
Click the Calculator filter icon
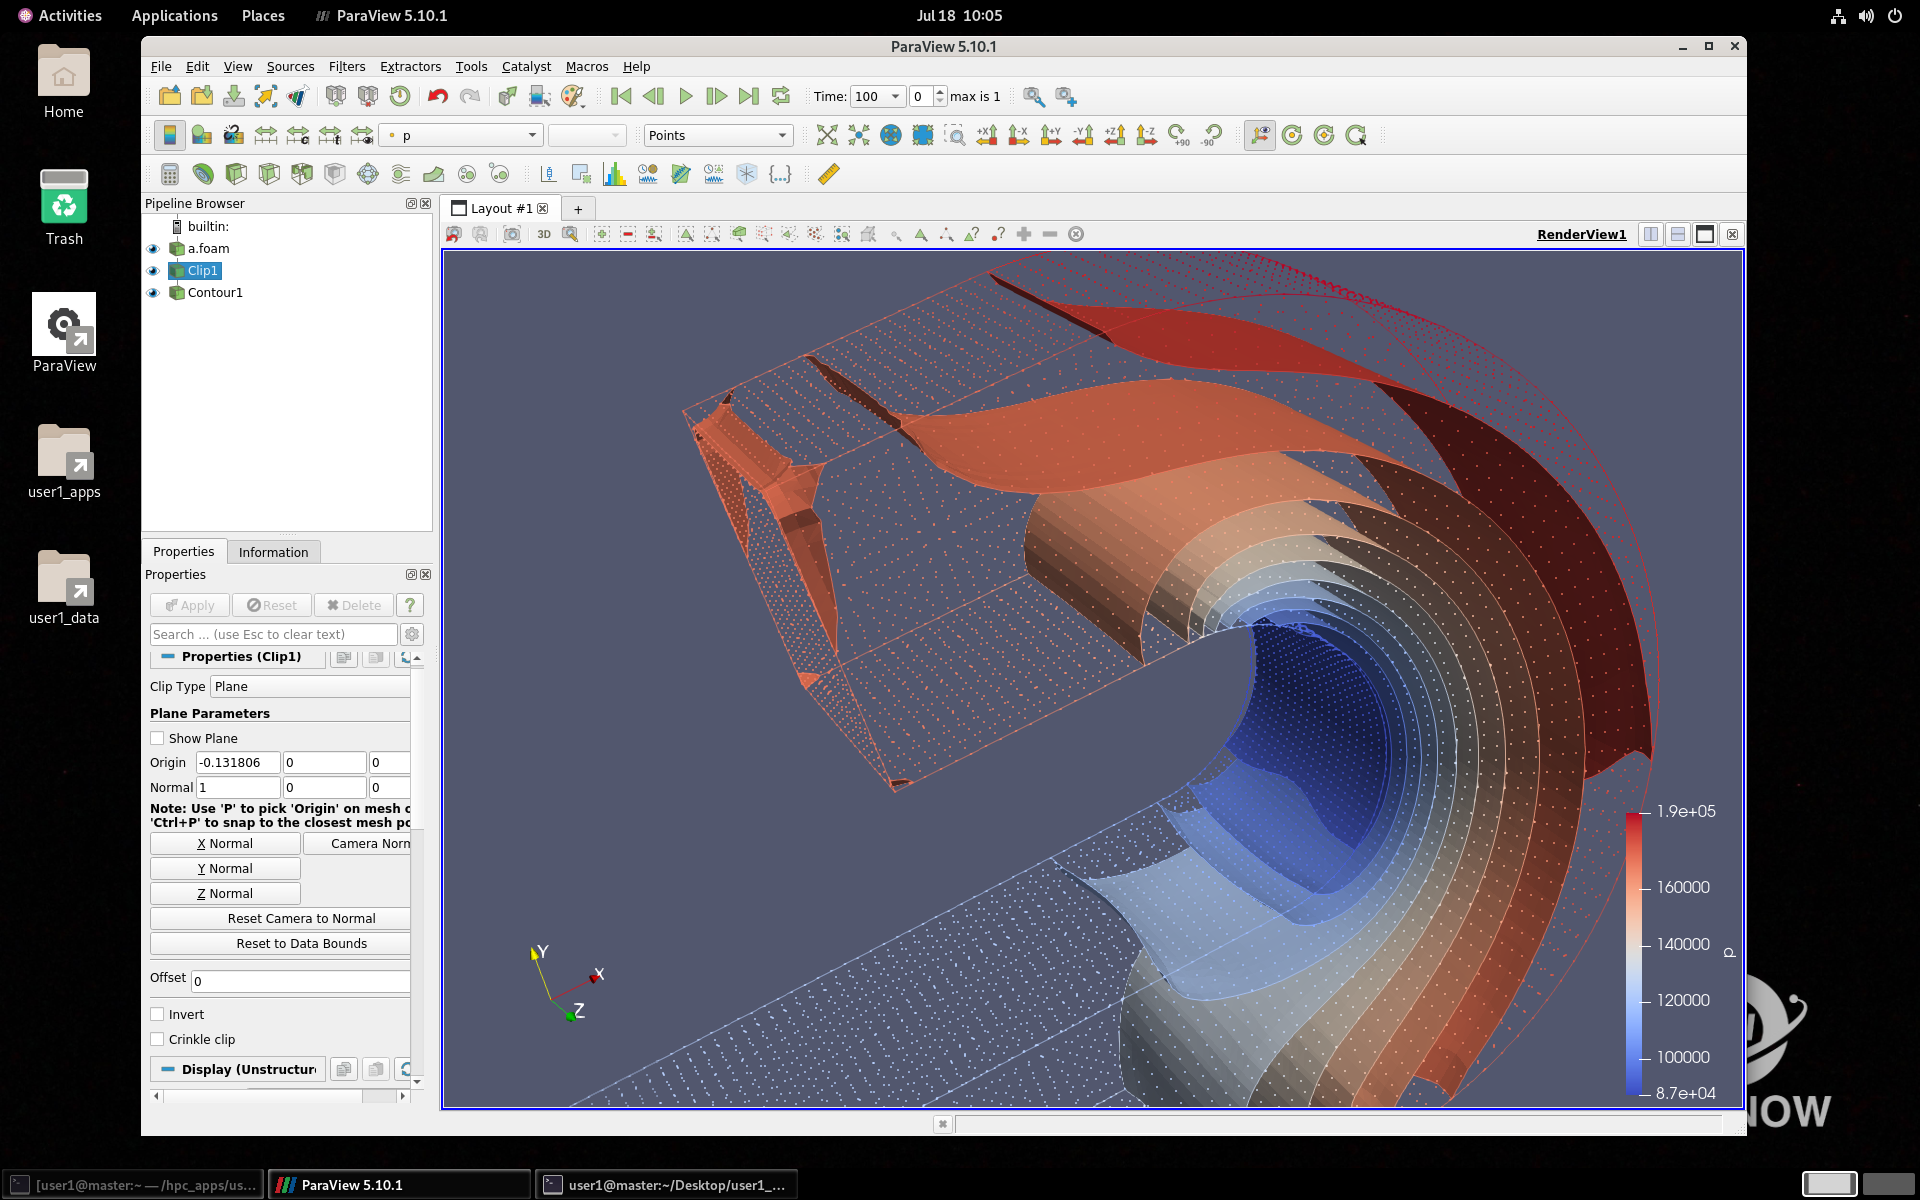pyautogui.click(x=170, y=174)
